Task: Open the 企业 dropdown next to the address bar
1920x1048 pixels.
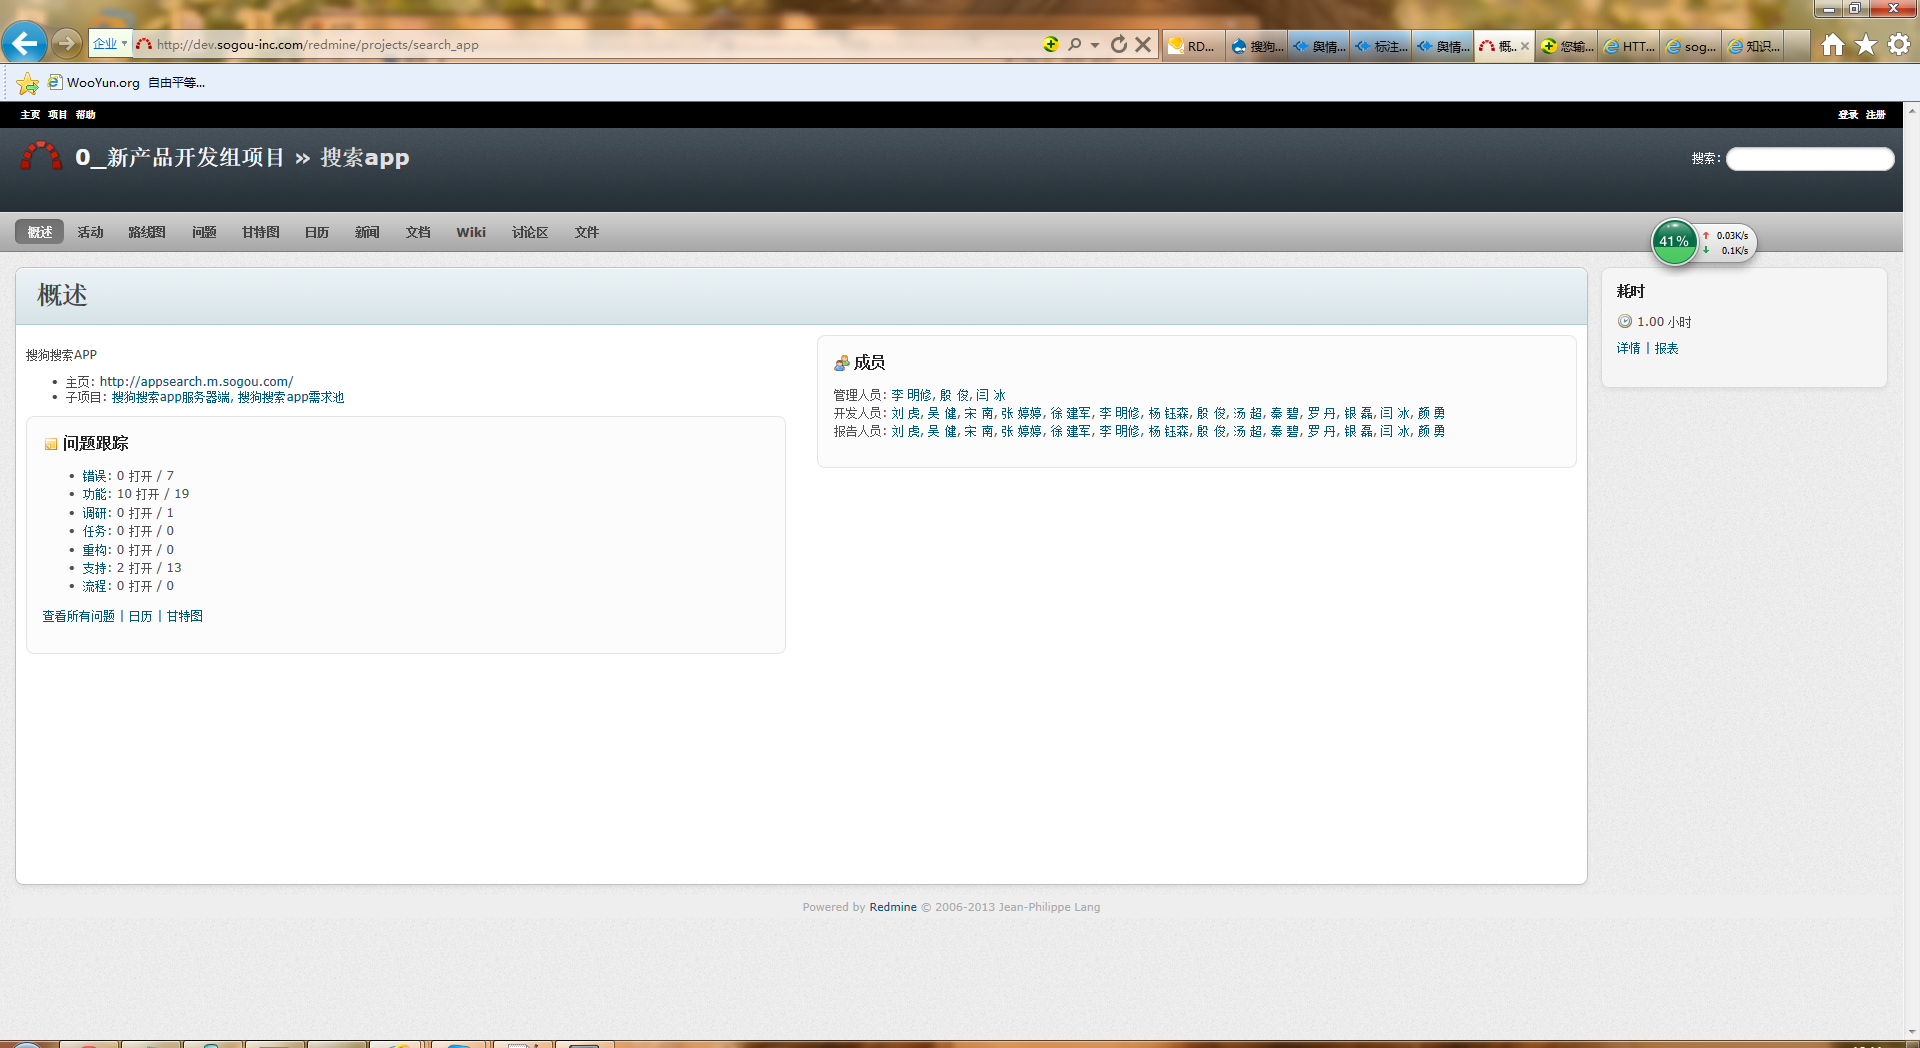Action: coord(110,43)
